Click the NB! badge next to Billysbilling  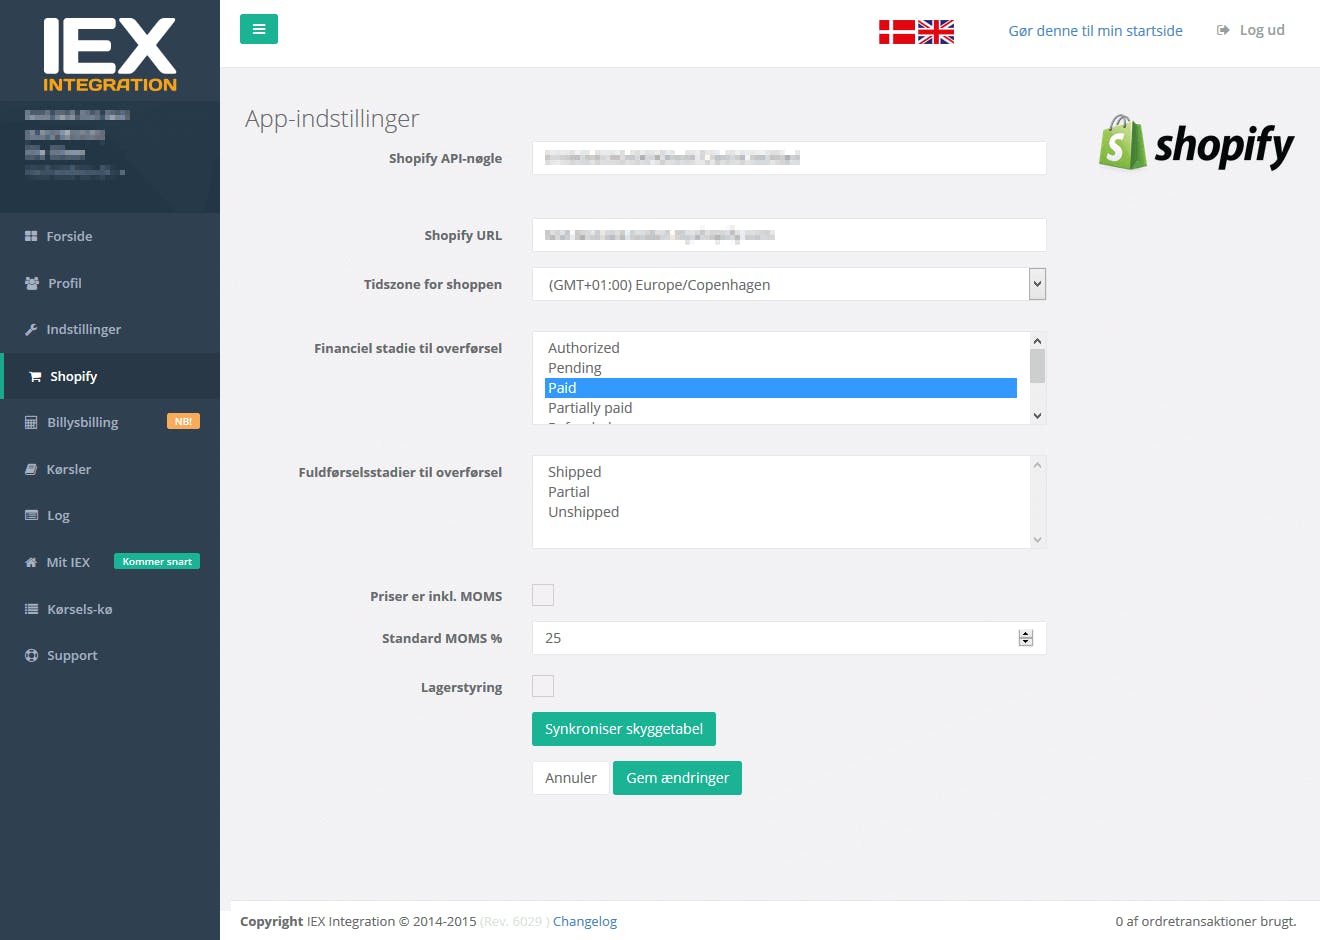pyautogui.click(x=183, y=421)
